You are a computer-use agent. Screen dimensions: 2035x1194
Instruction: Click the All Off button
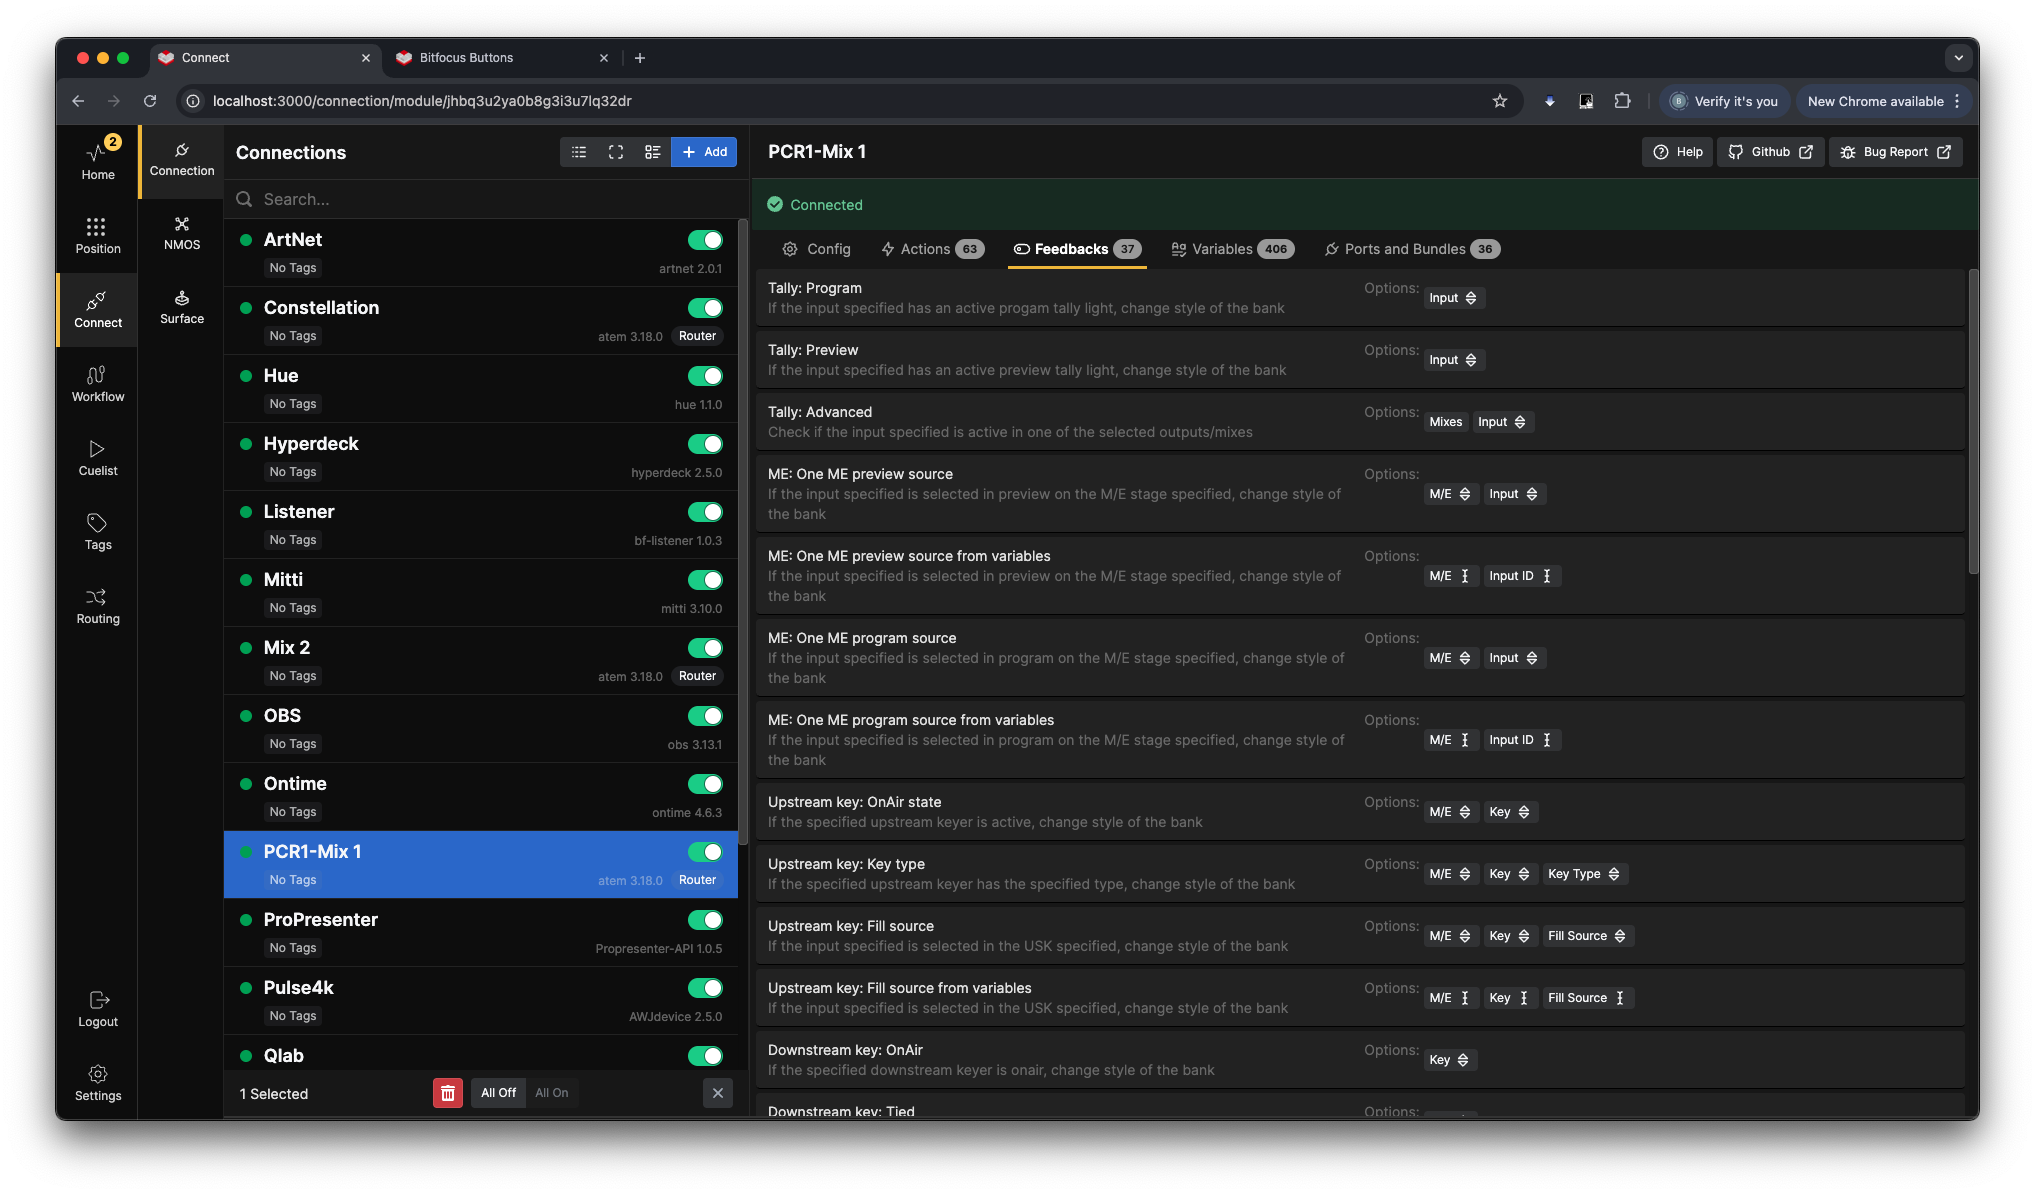pyautogui.click(x=498, y=1093)
